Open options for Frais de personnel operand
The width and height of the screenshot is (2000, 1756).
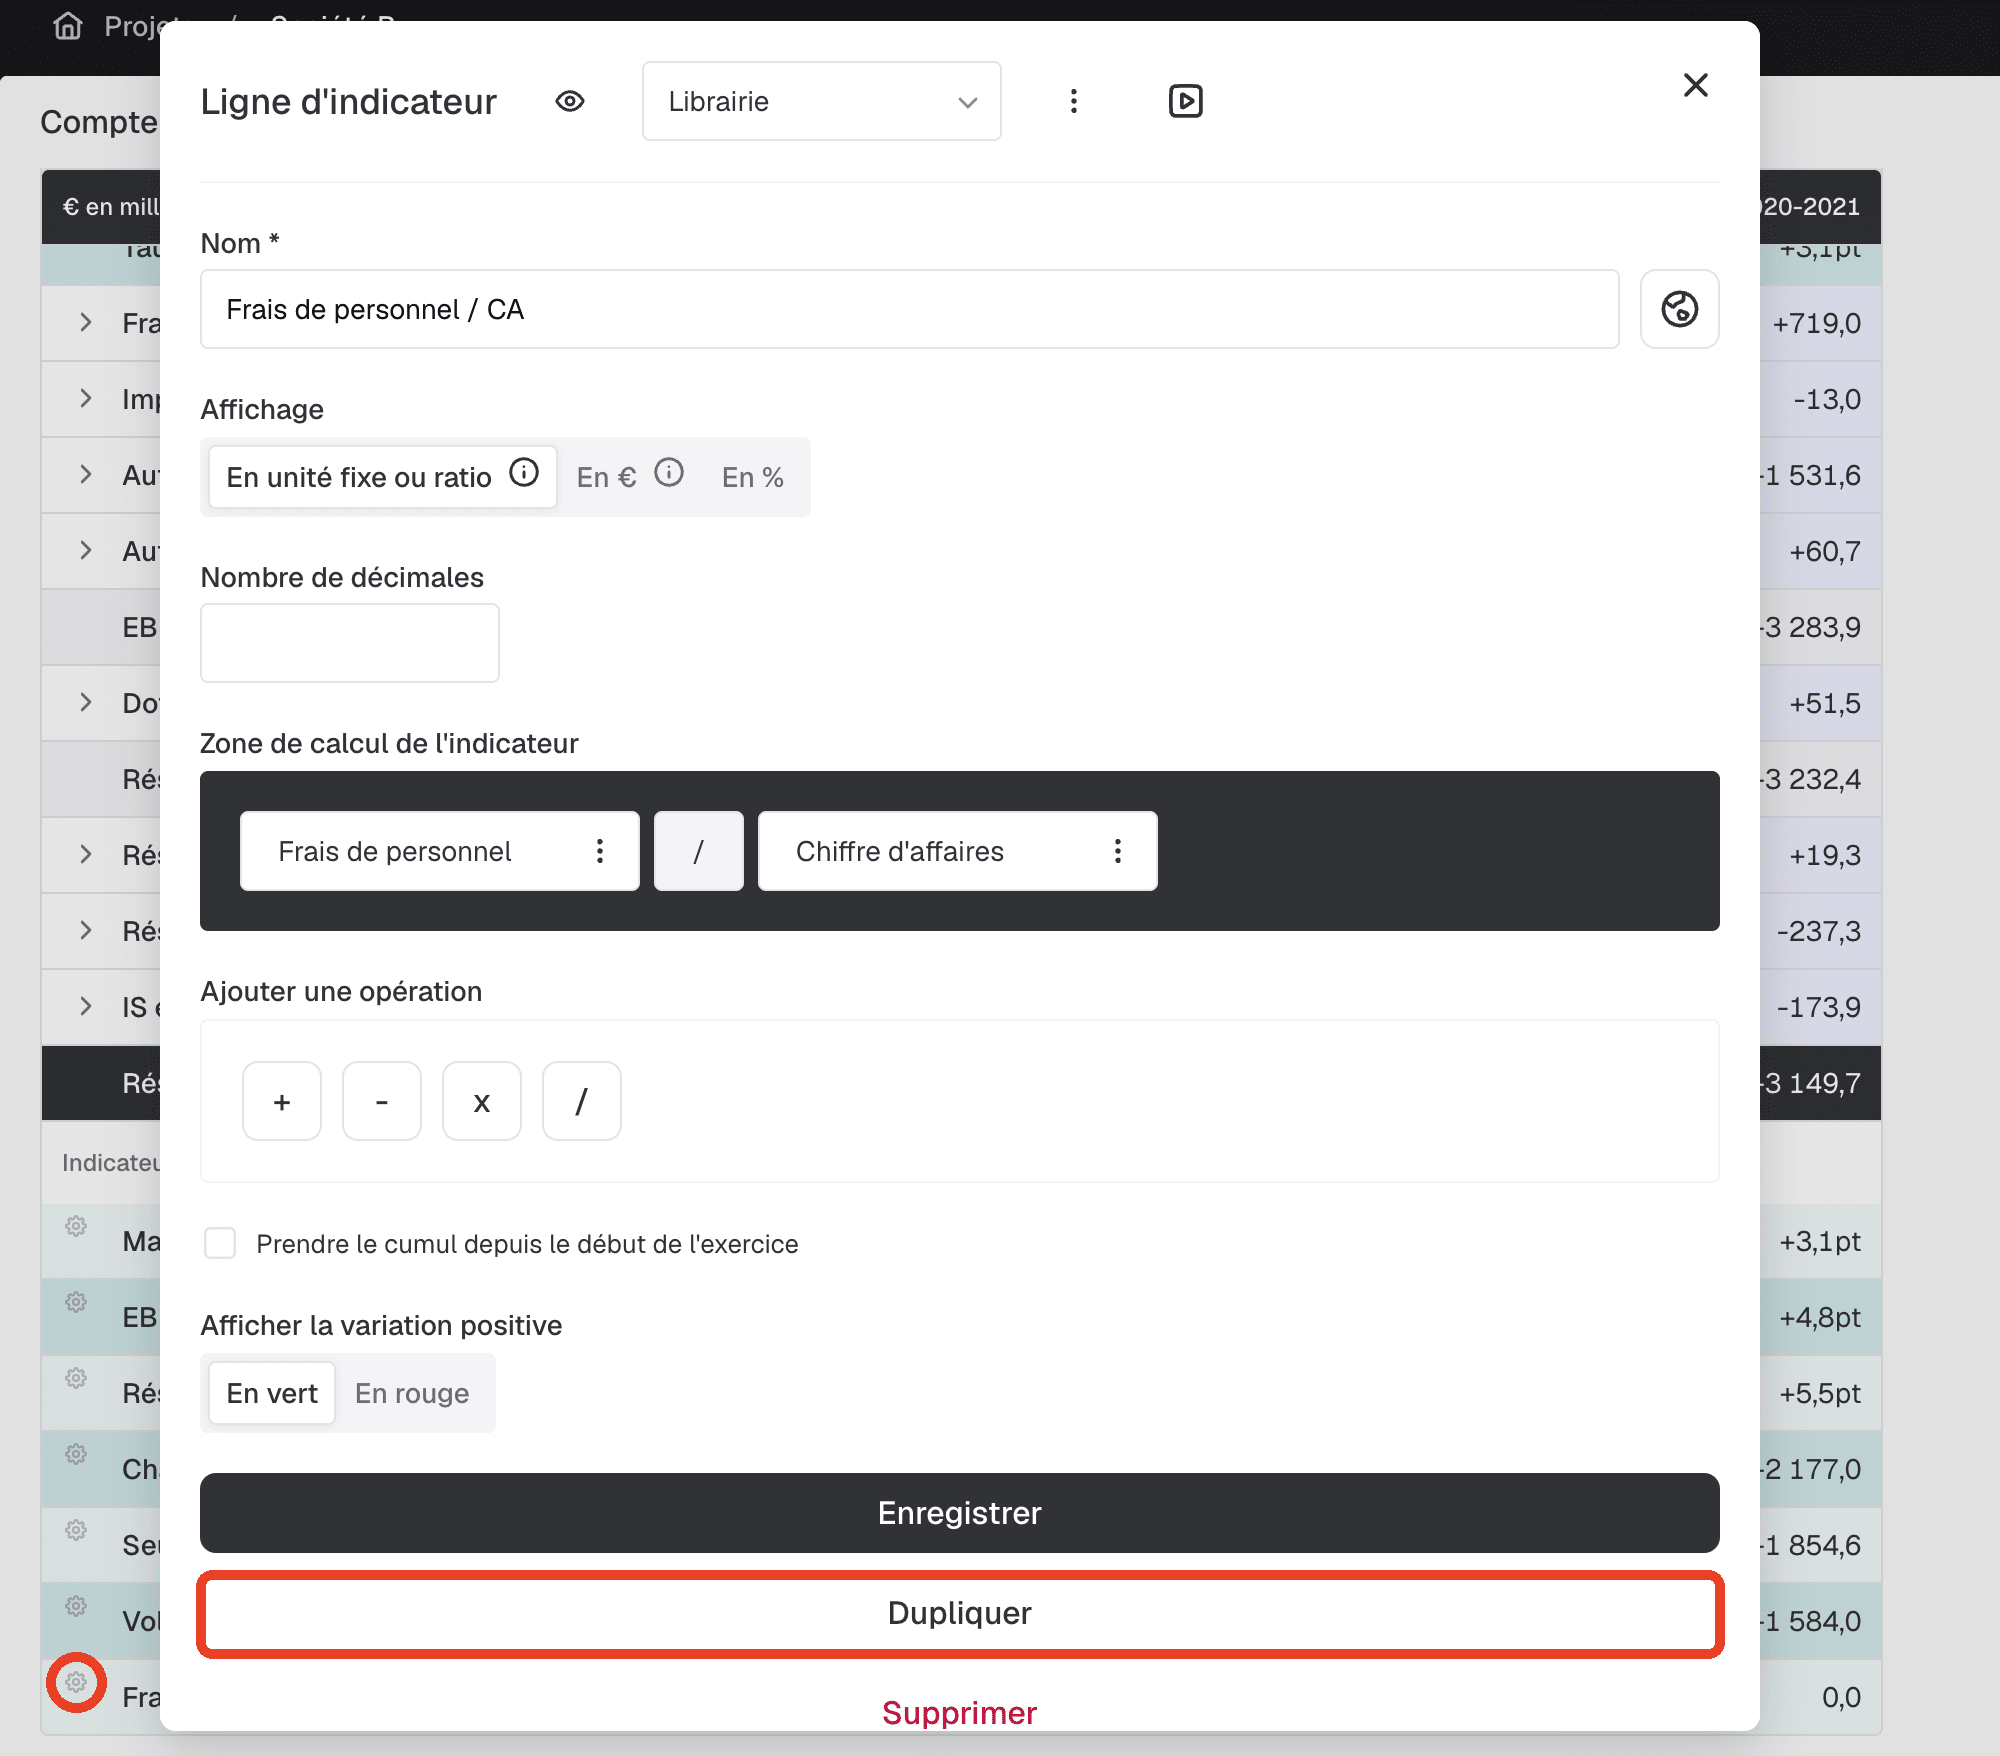[600, 851]
